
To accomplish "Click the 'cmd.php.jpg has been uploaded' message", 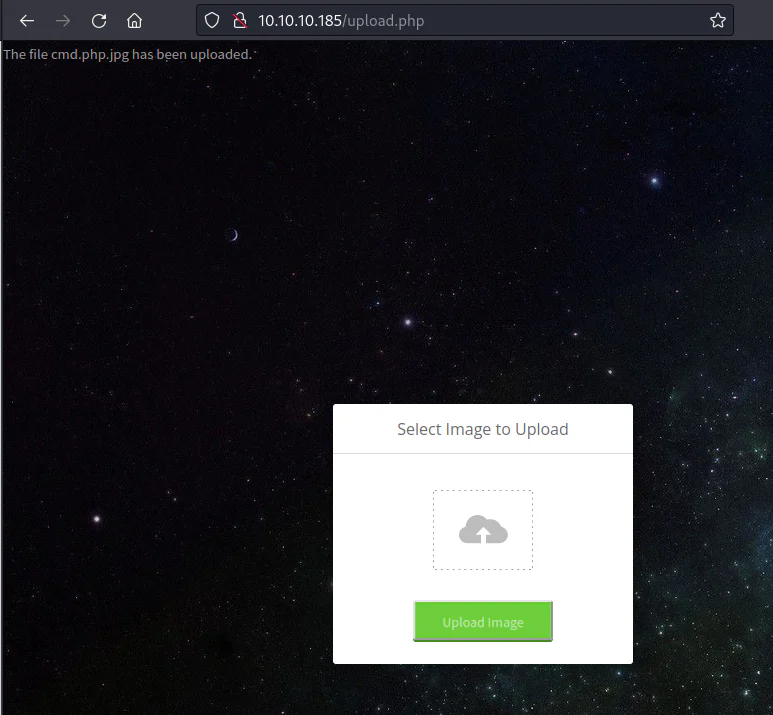I will coord(127,54).
